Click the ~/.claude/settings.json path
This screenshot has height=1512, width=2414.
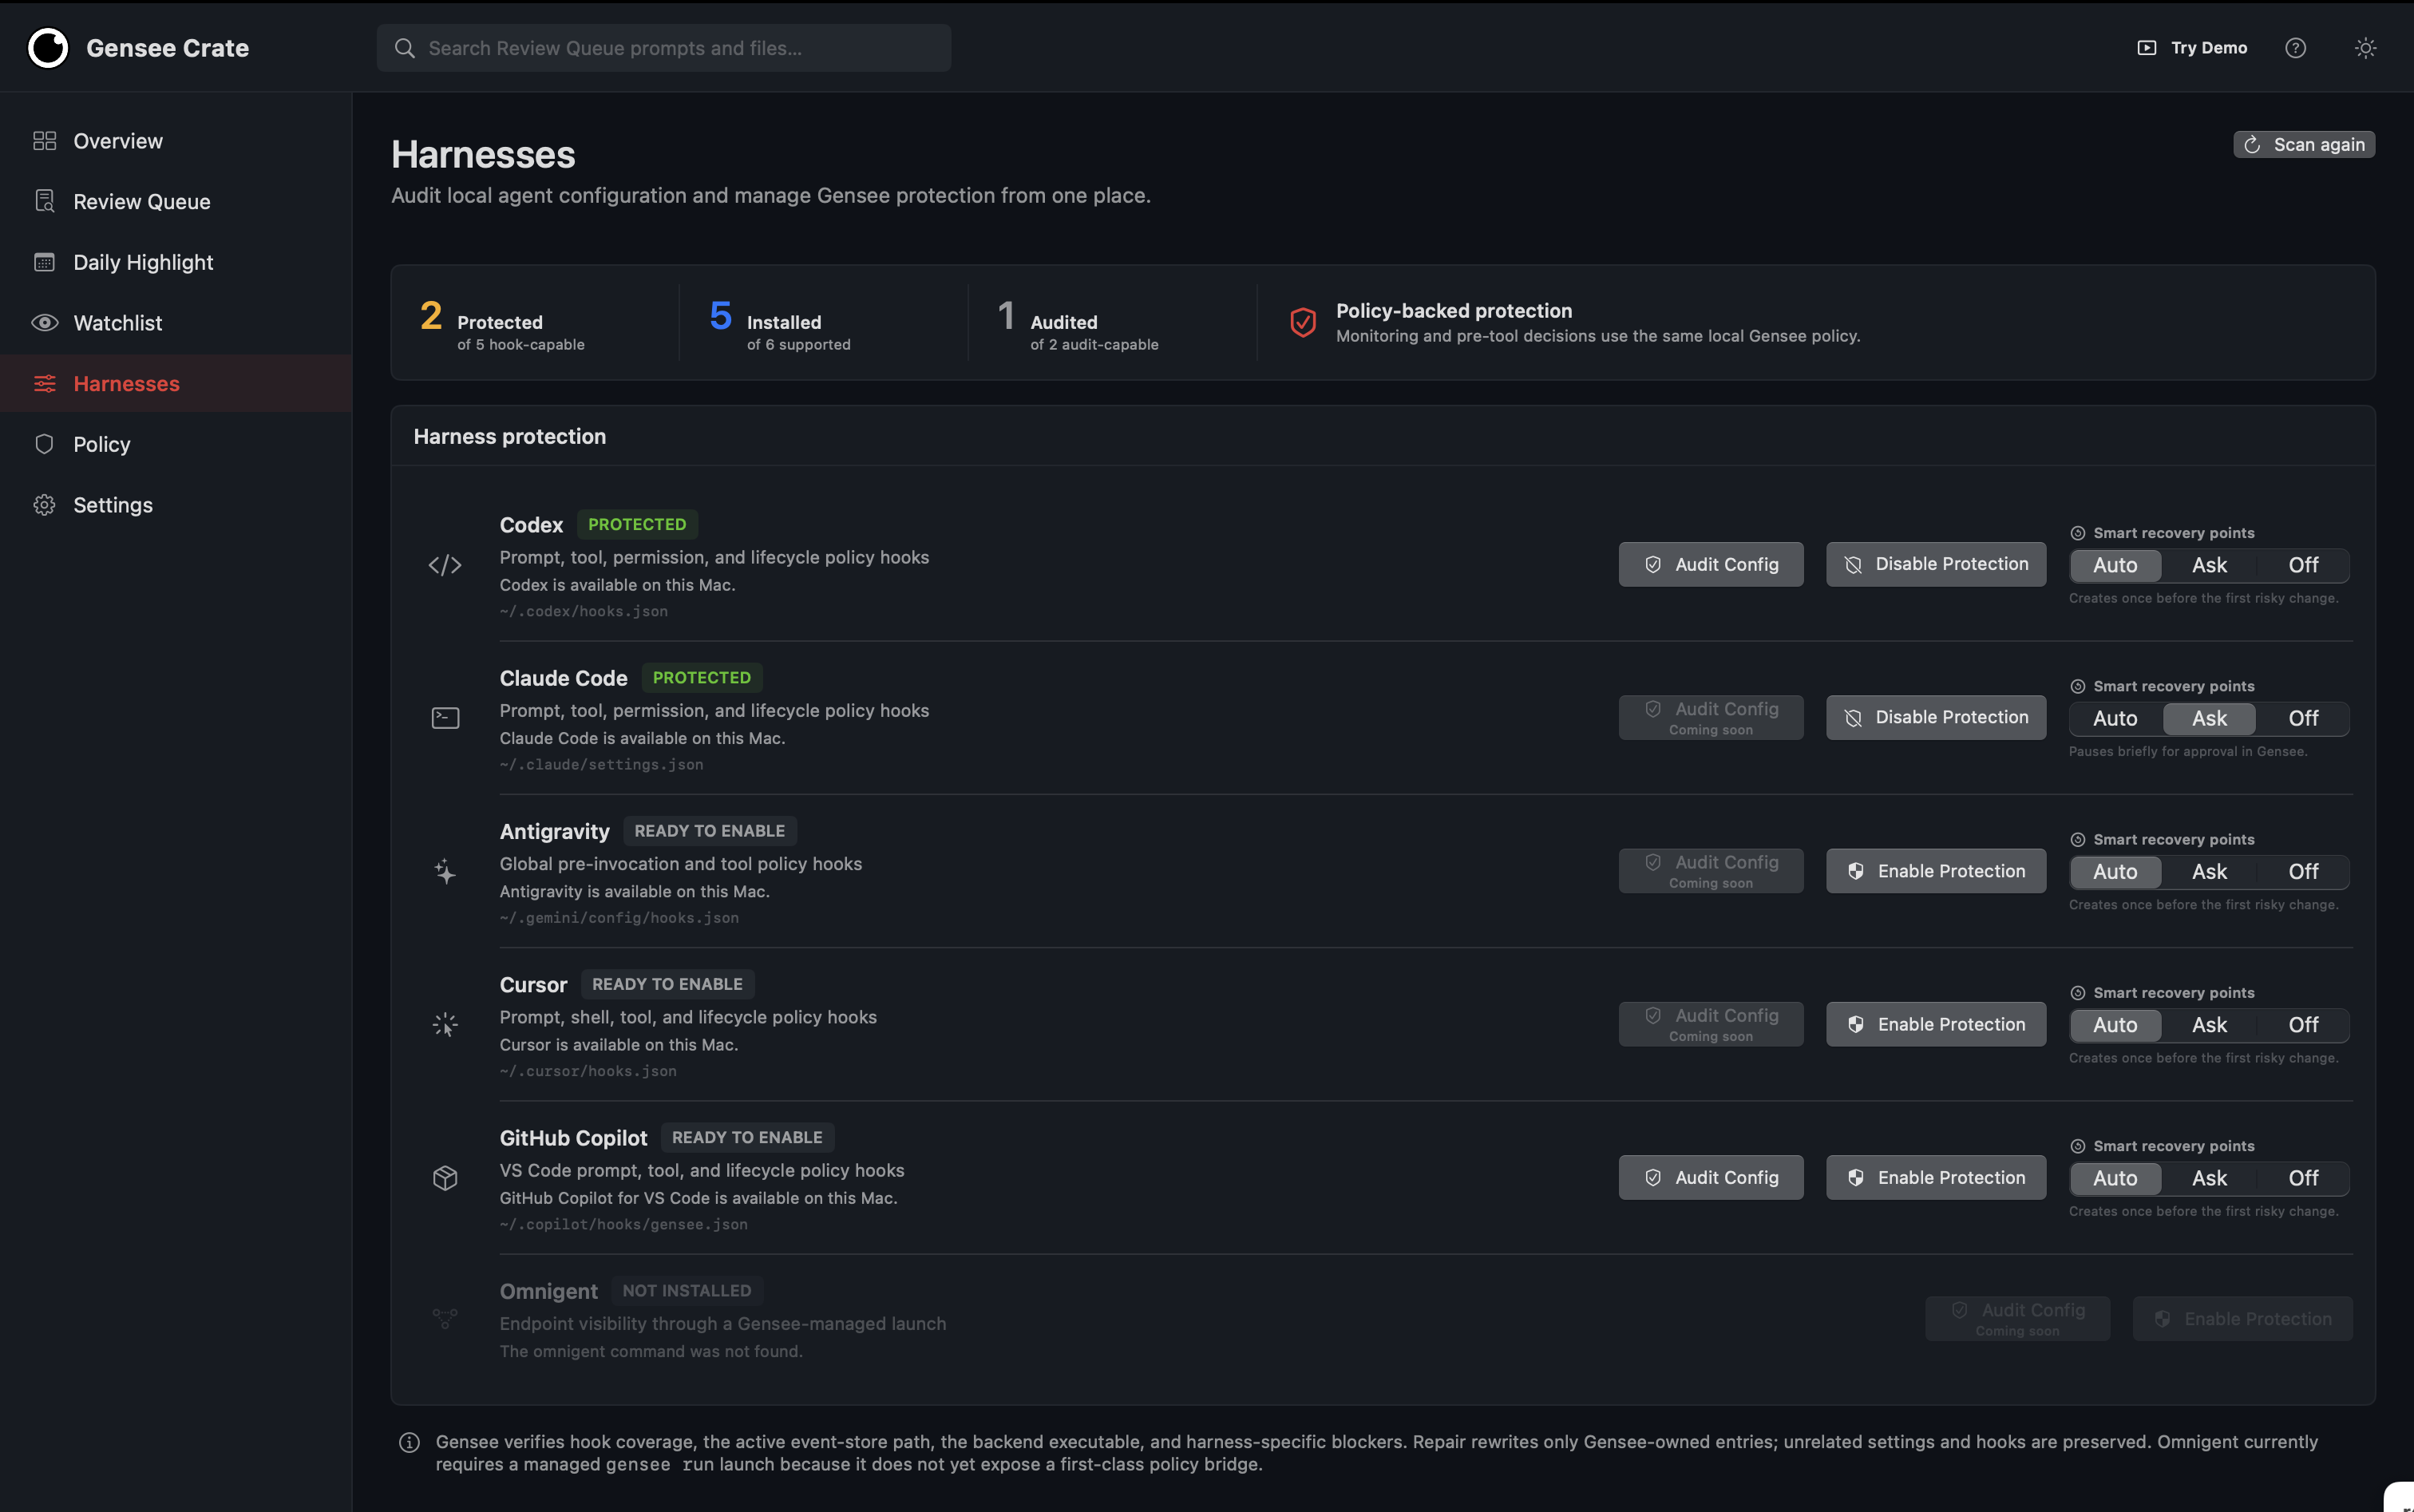point(601,764)
